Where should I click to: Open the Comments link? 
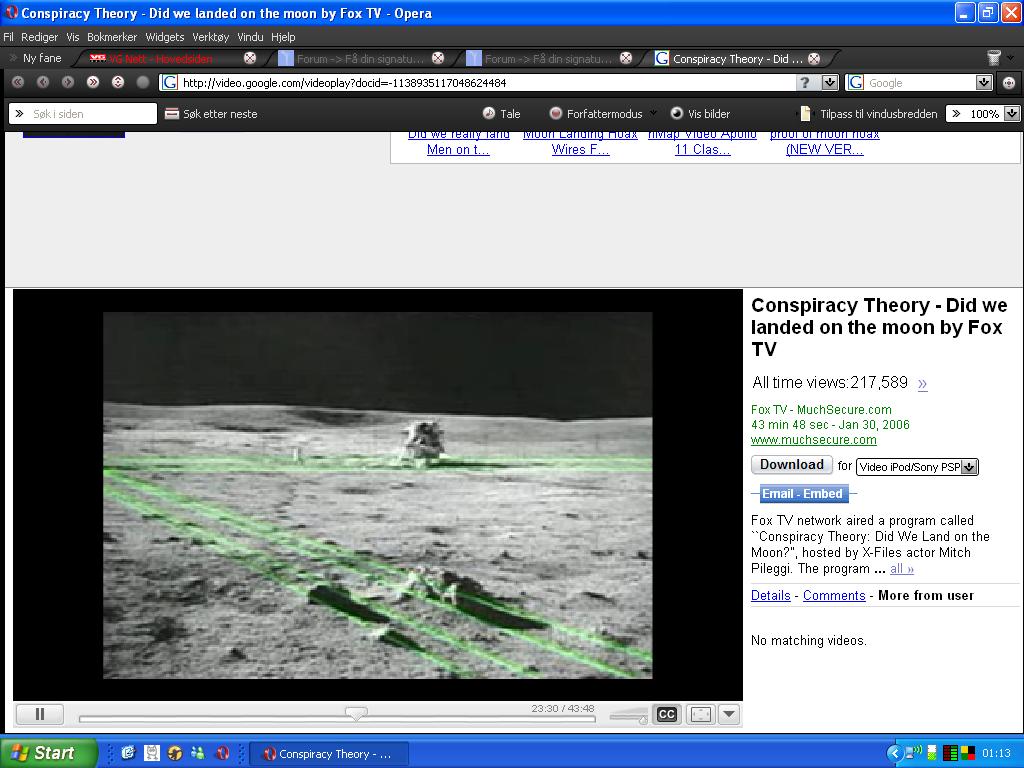834,595
